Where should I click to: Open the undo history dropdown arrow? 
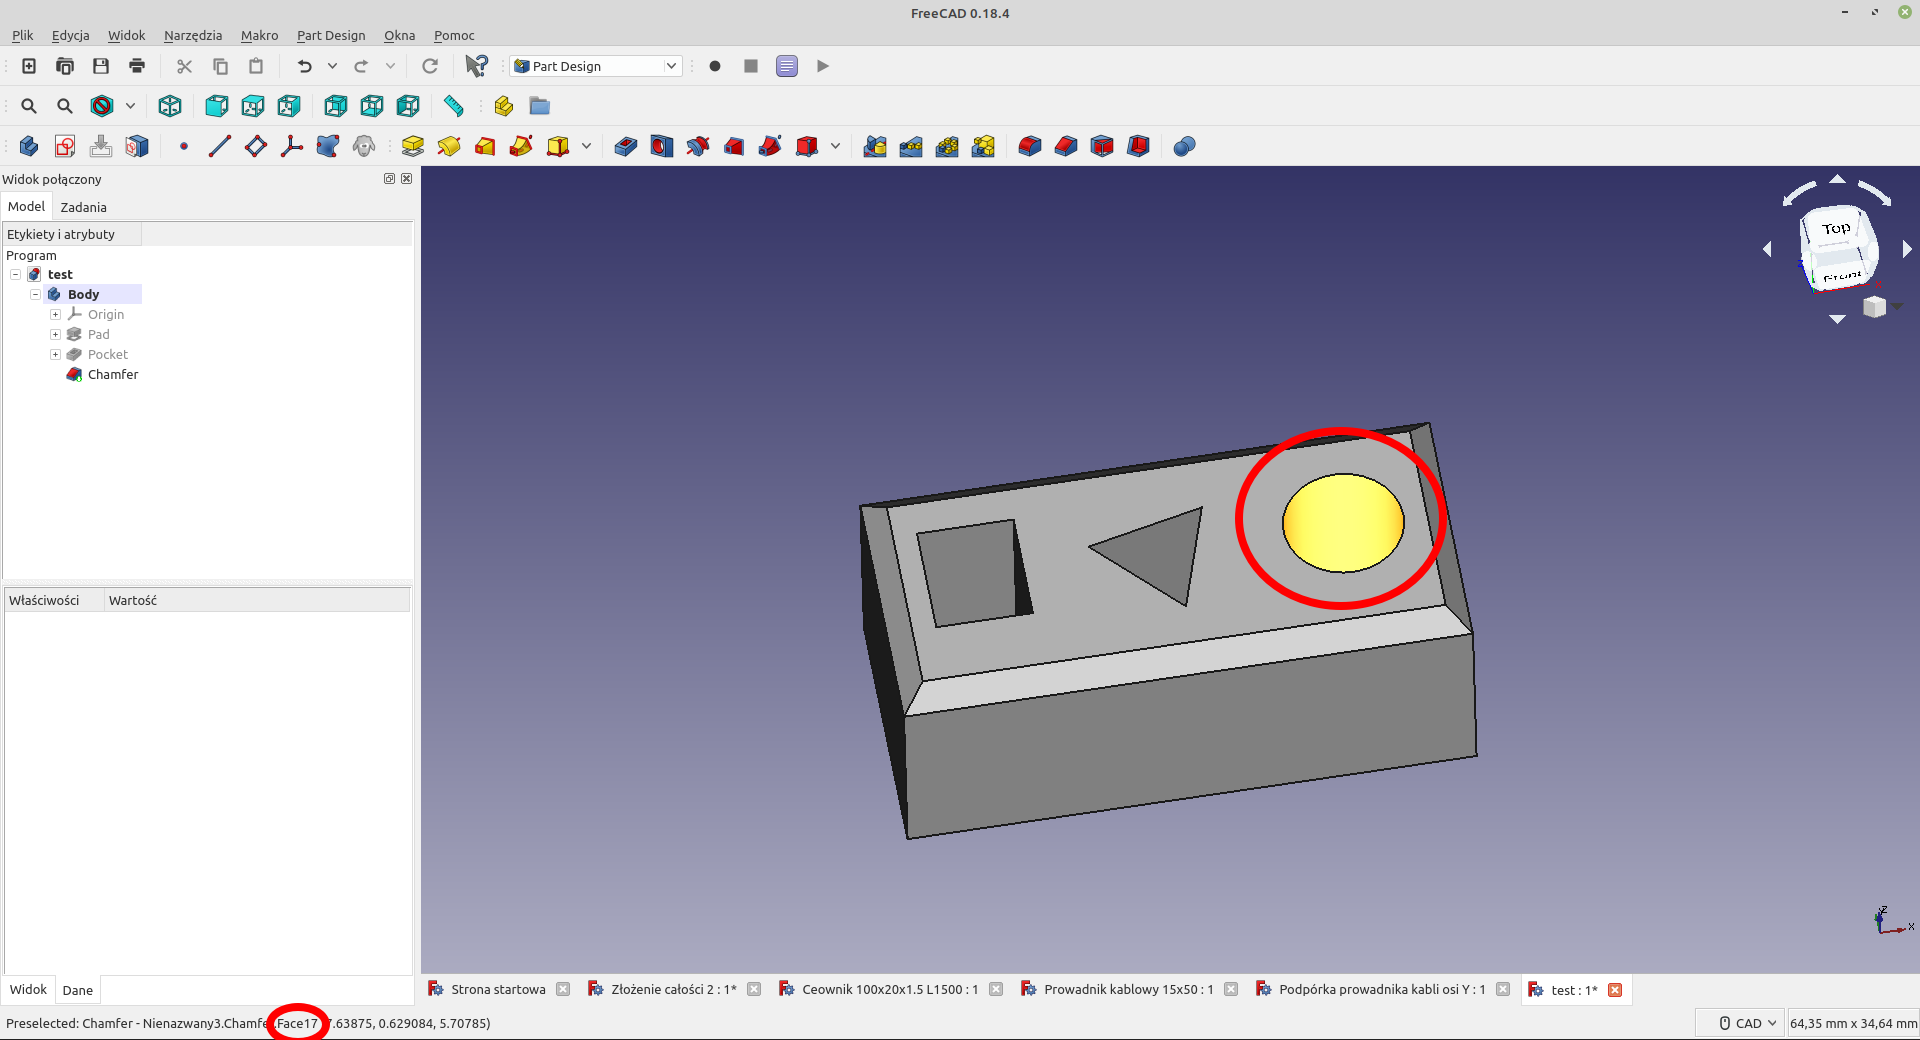pos(332,66)
